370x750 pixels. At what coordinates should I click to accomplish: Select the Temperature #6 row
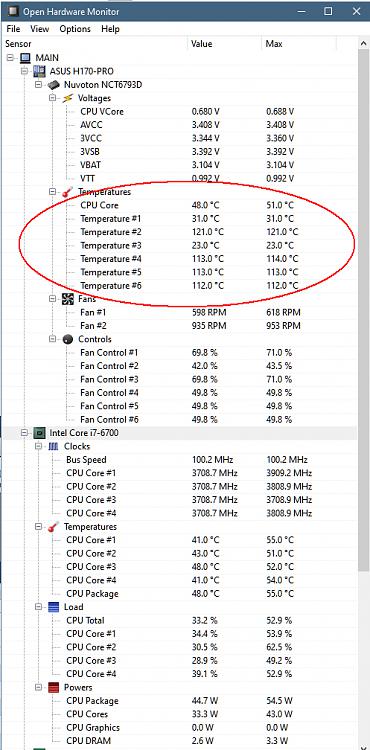(179, 286)
